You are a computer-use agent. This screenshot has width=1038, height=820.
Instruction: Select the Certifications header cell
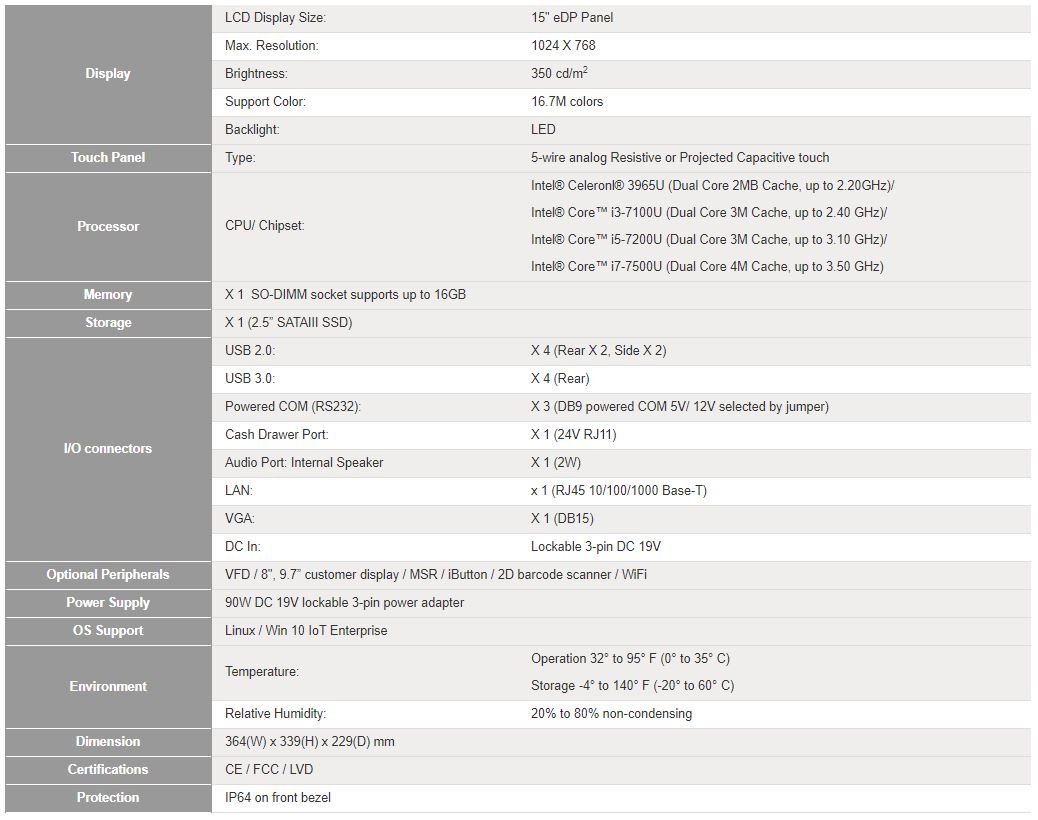(108, 770)
